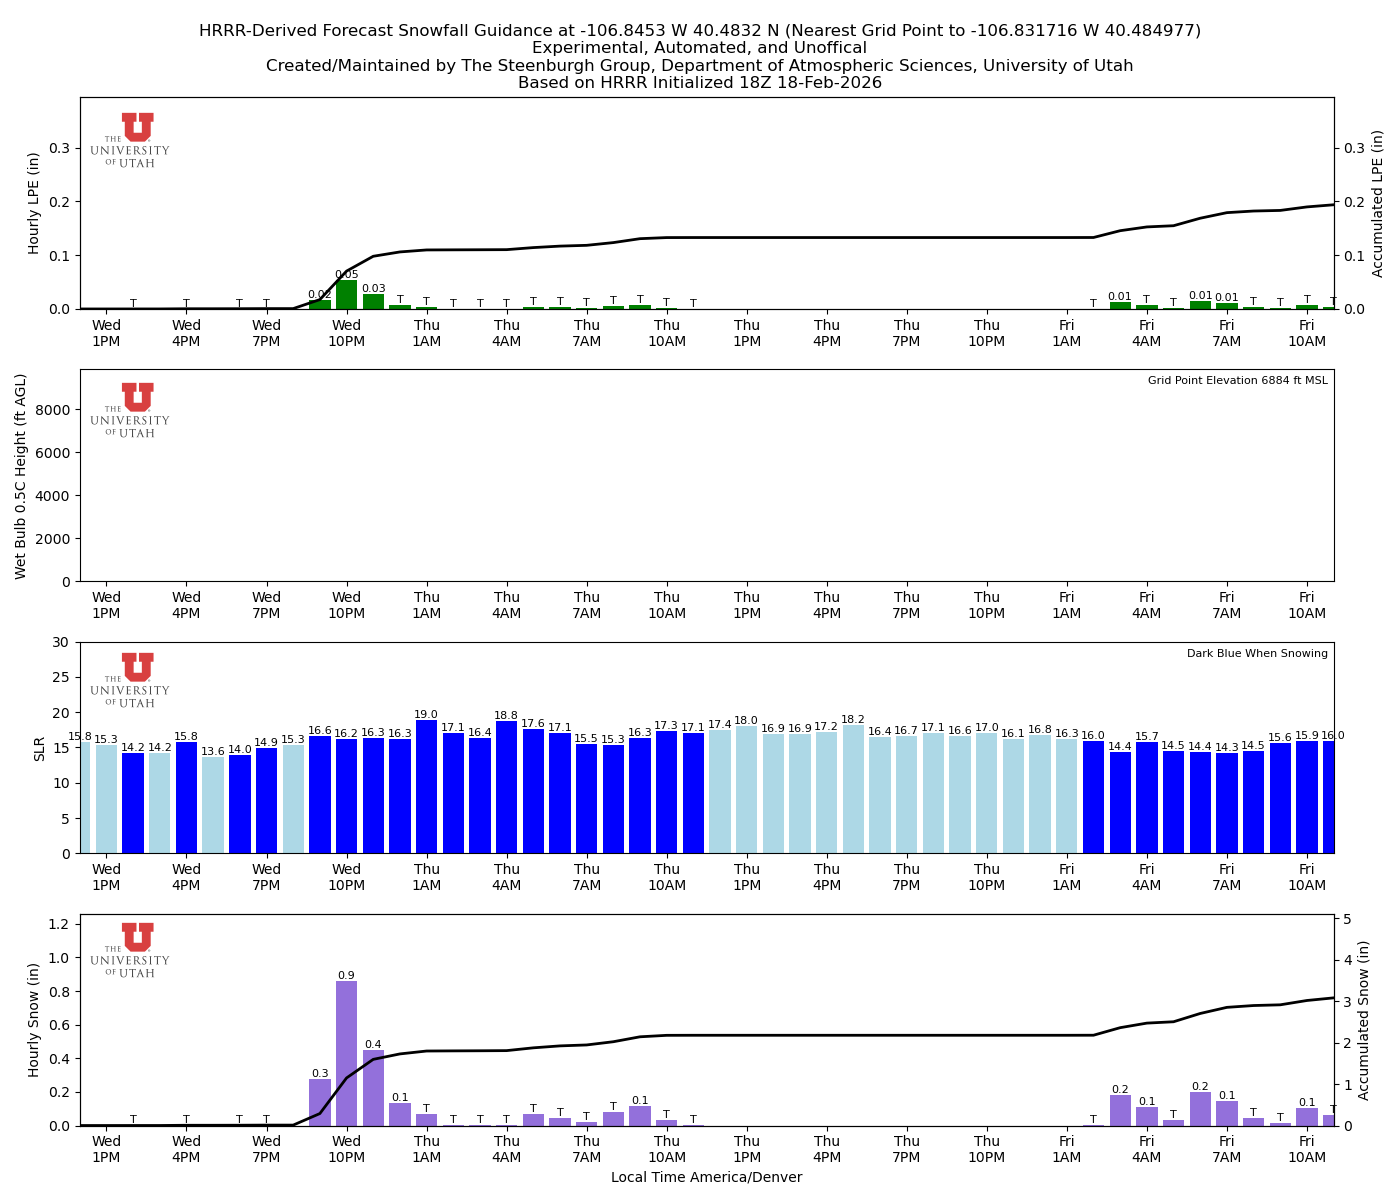Viewport: 1400px width, 1200px height.
Task: Click the Utah logo in the Hourly Snow panel
Action: click(x=137, y=948)
